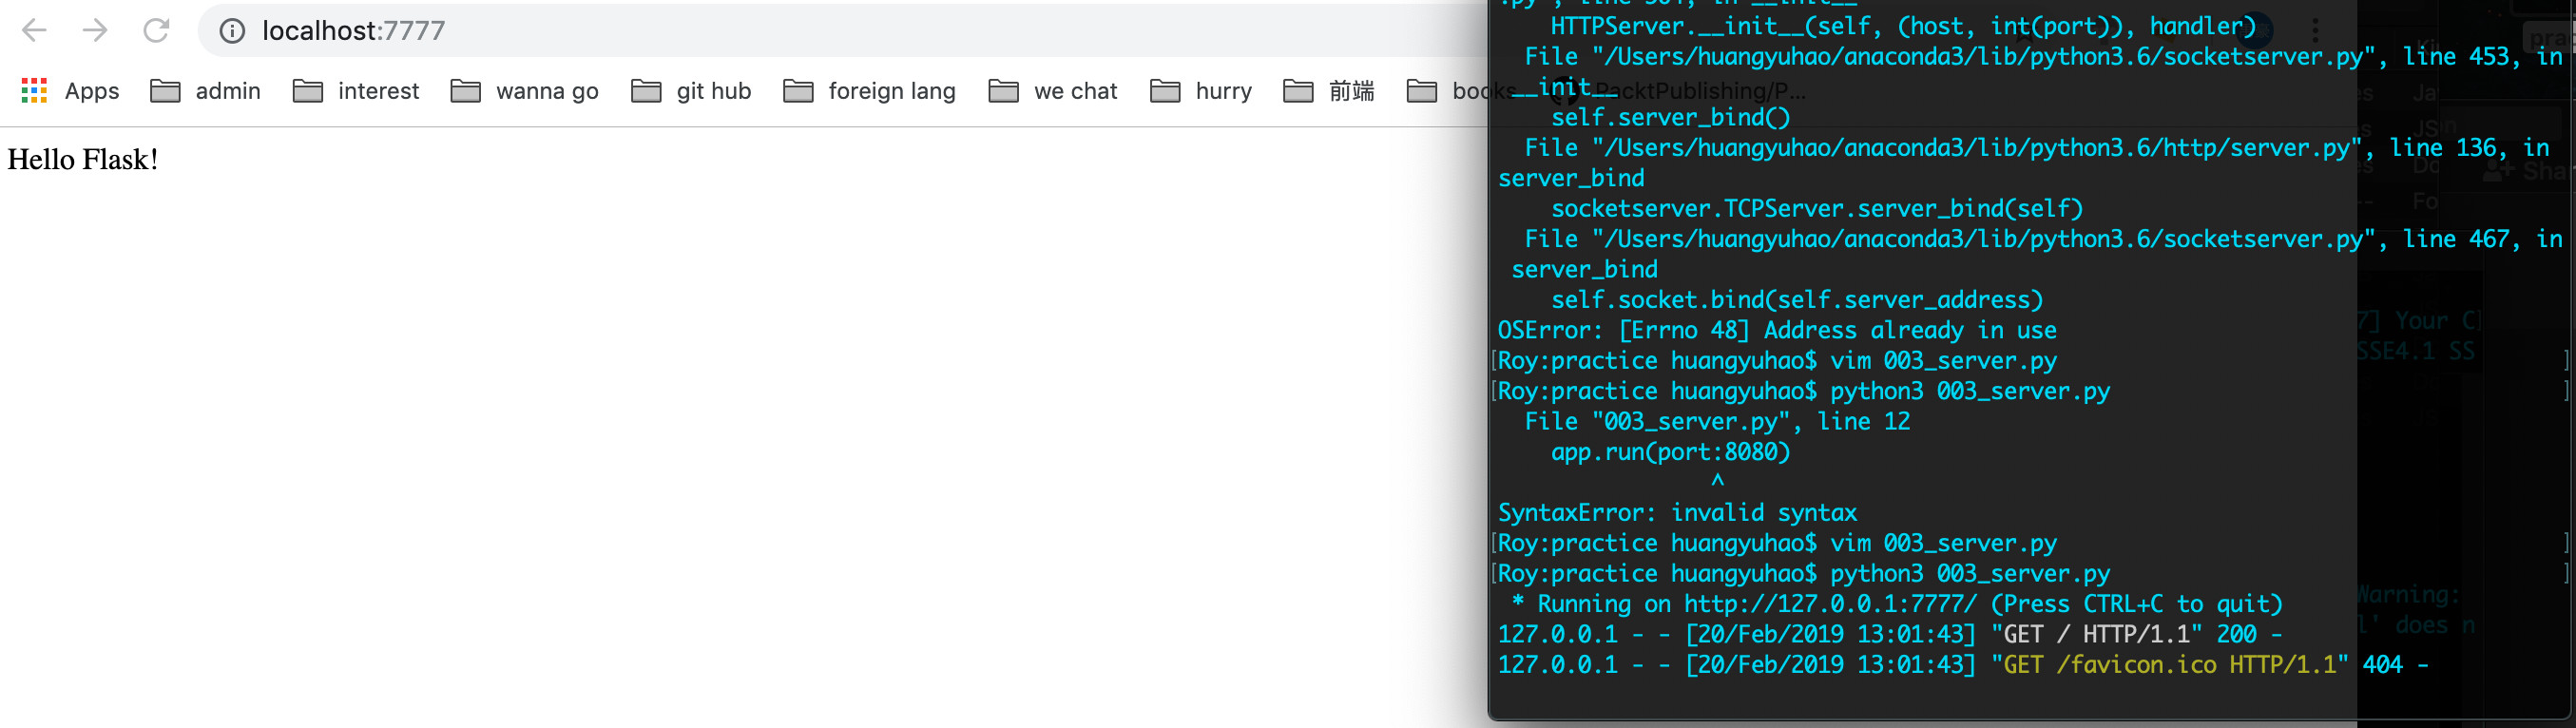2576x728 pixels.
Task: Open the interest bookmark folder
Action: (356, 91)
